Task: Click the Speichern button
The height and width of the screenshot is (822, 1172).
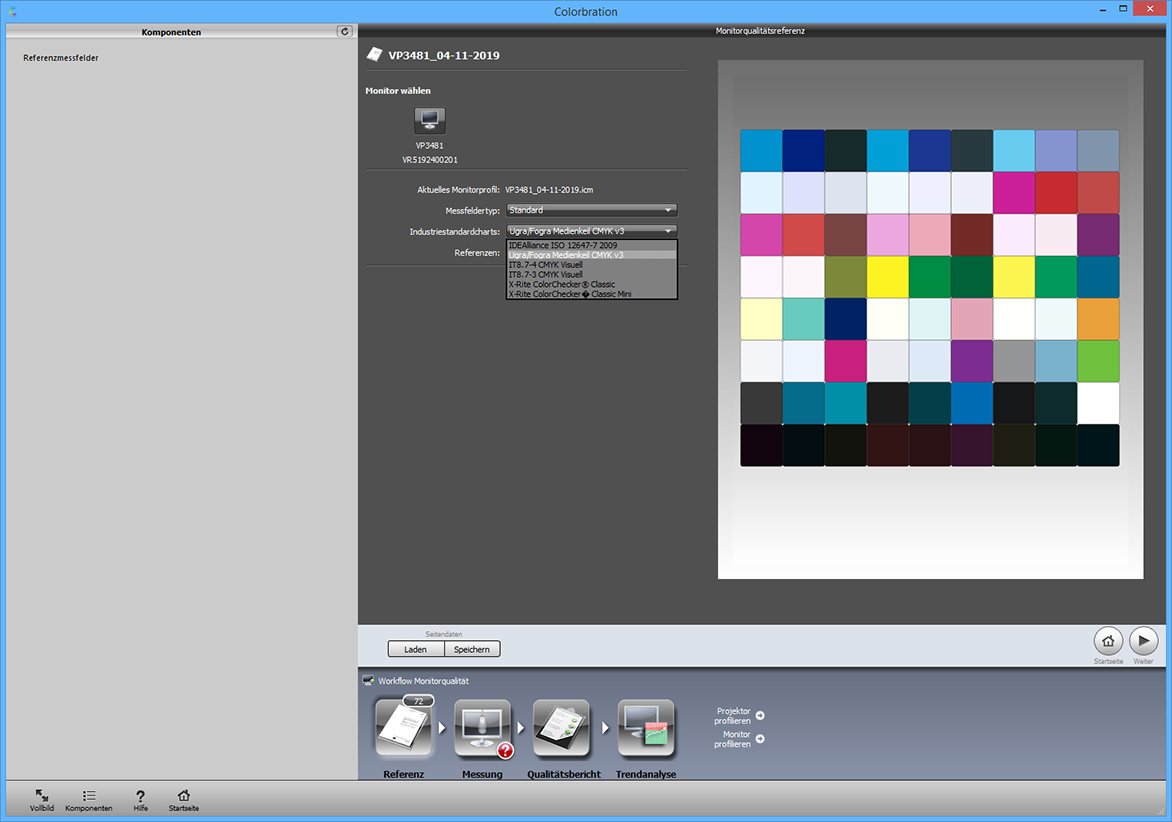Action: pos(472,649)
